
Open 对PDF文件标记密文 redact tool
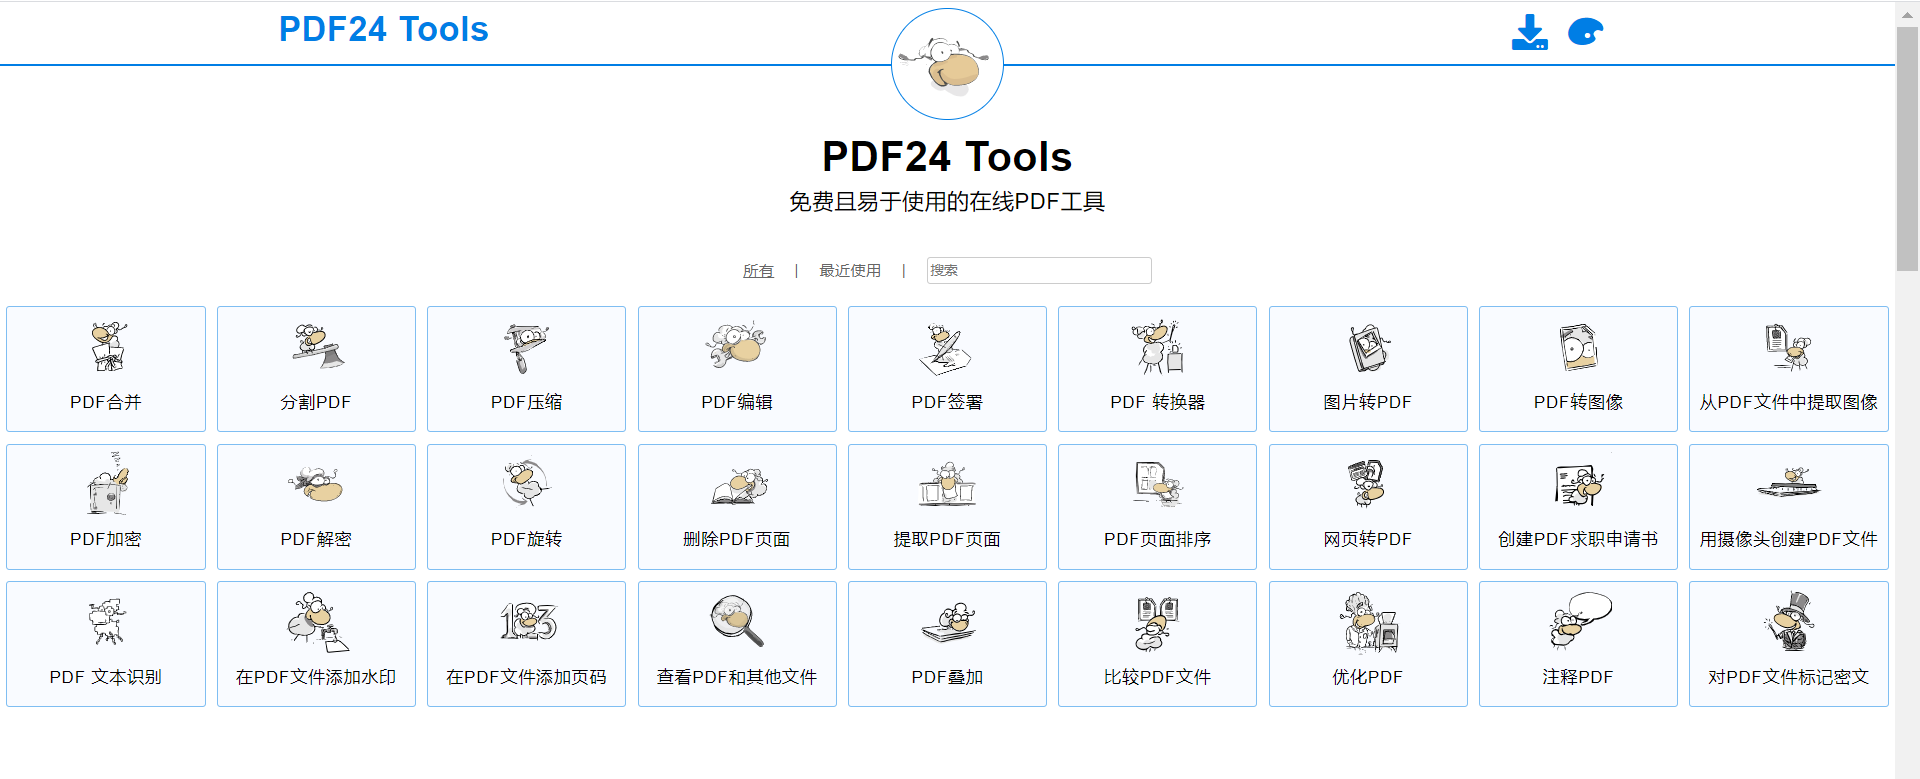click(x=1789, y=644)
